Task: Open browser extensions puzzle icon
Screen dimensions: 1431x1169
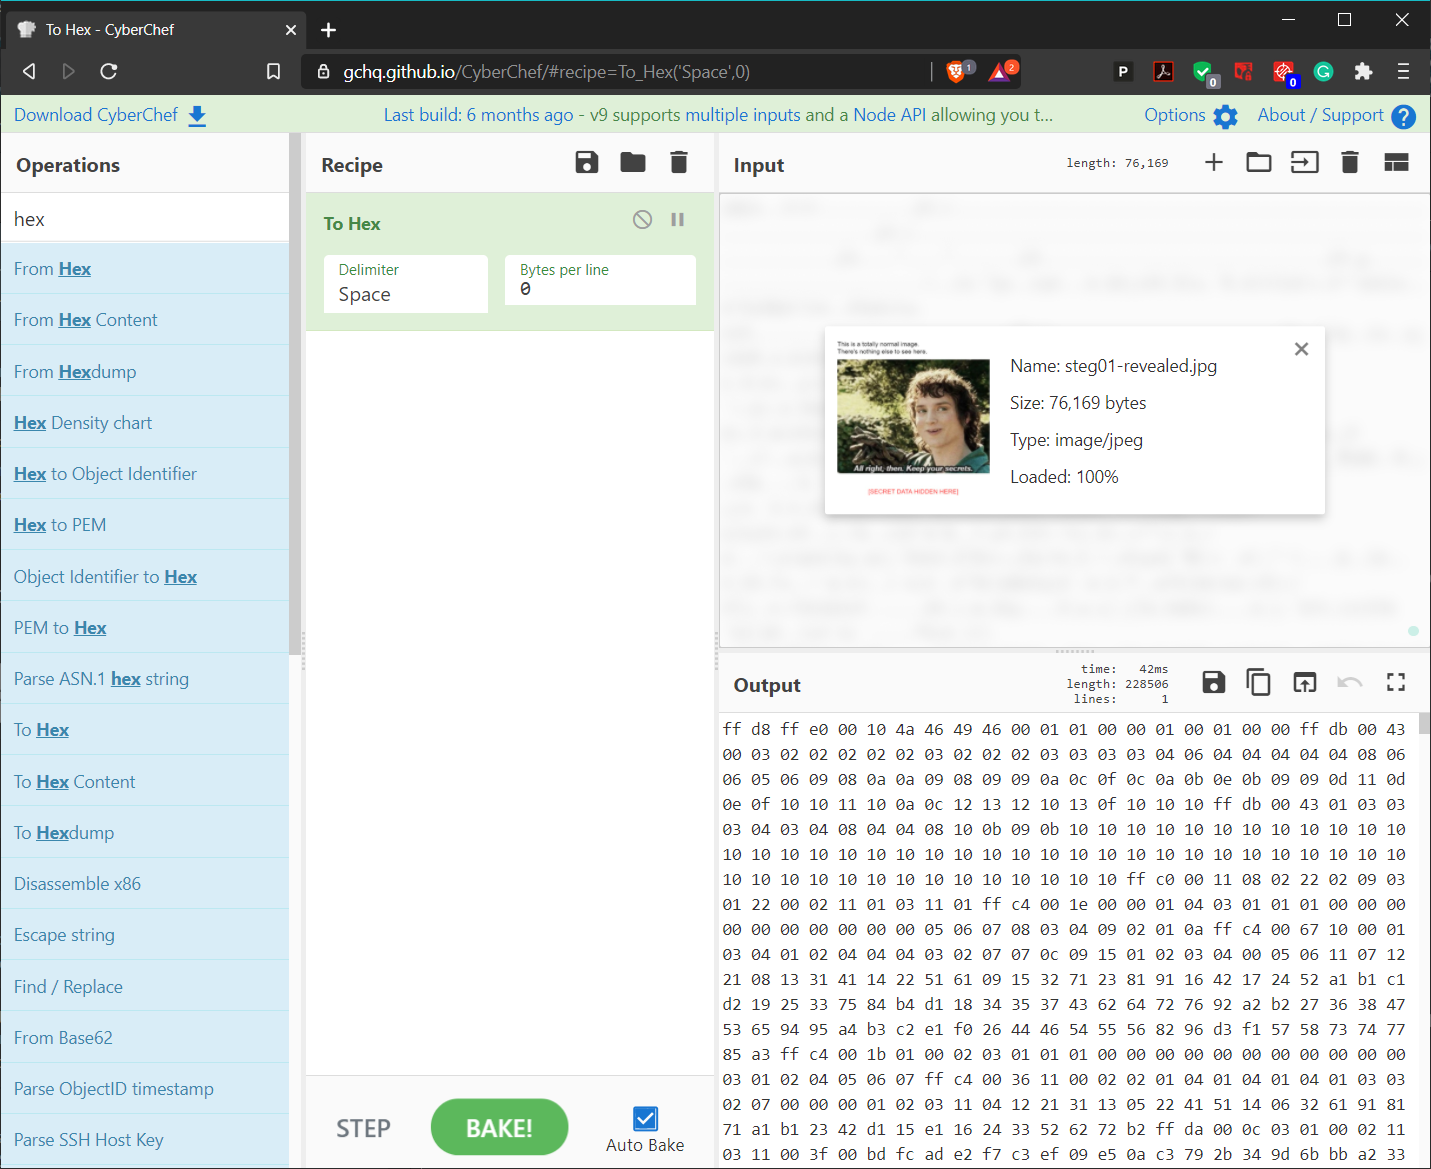Action: coord(1363,71)
